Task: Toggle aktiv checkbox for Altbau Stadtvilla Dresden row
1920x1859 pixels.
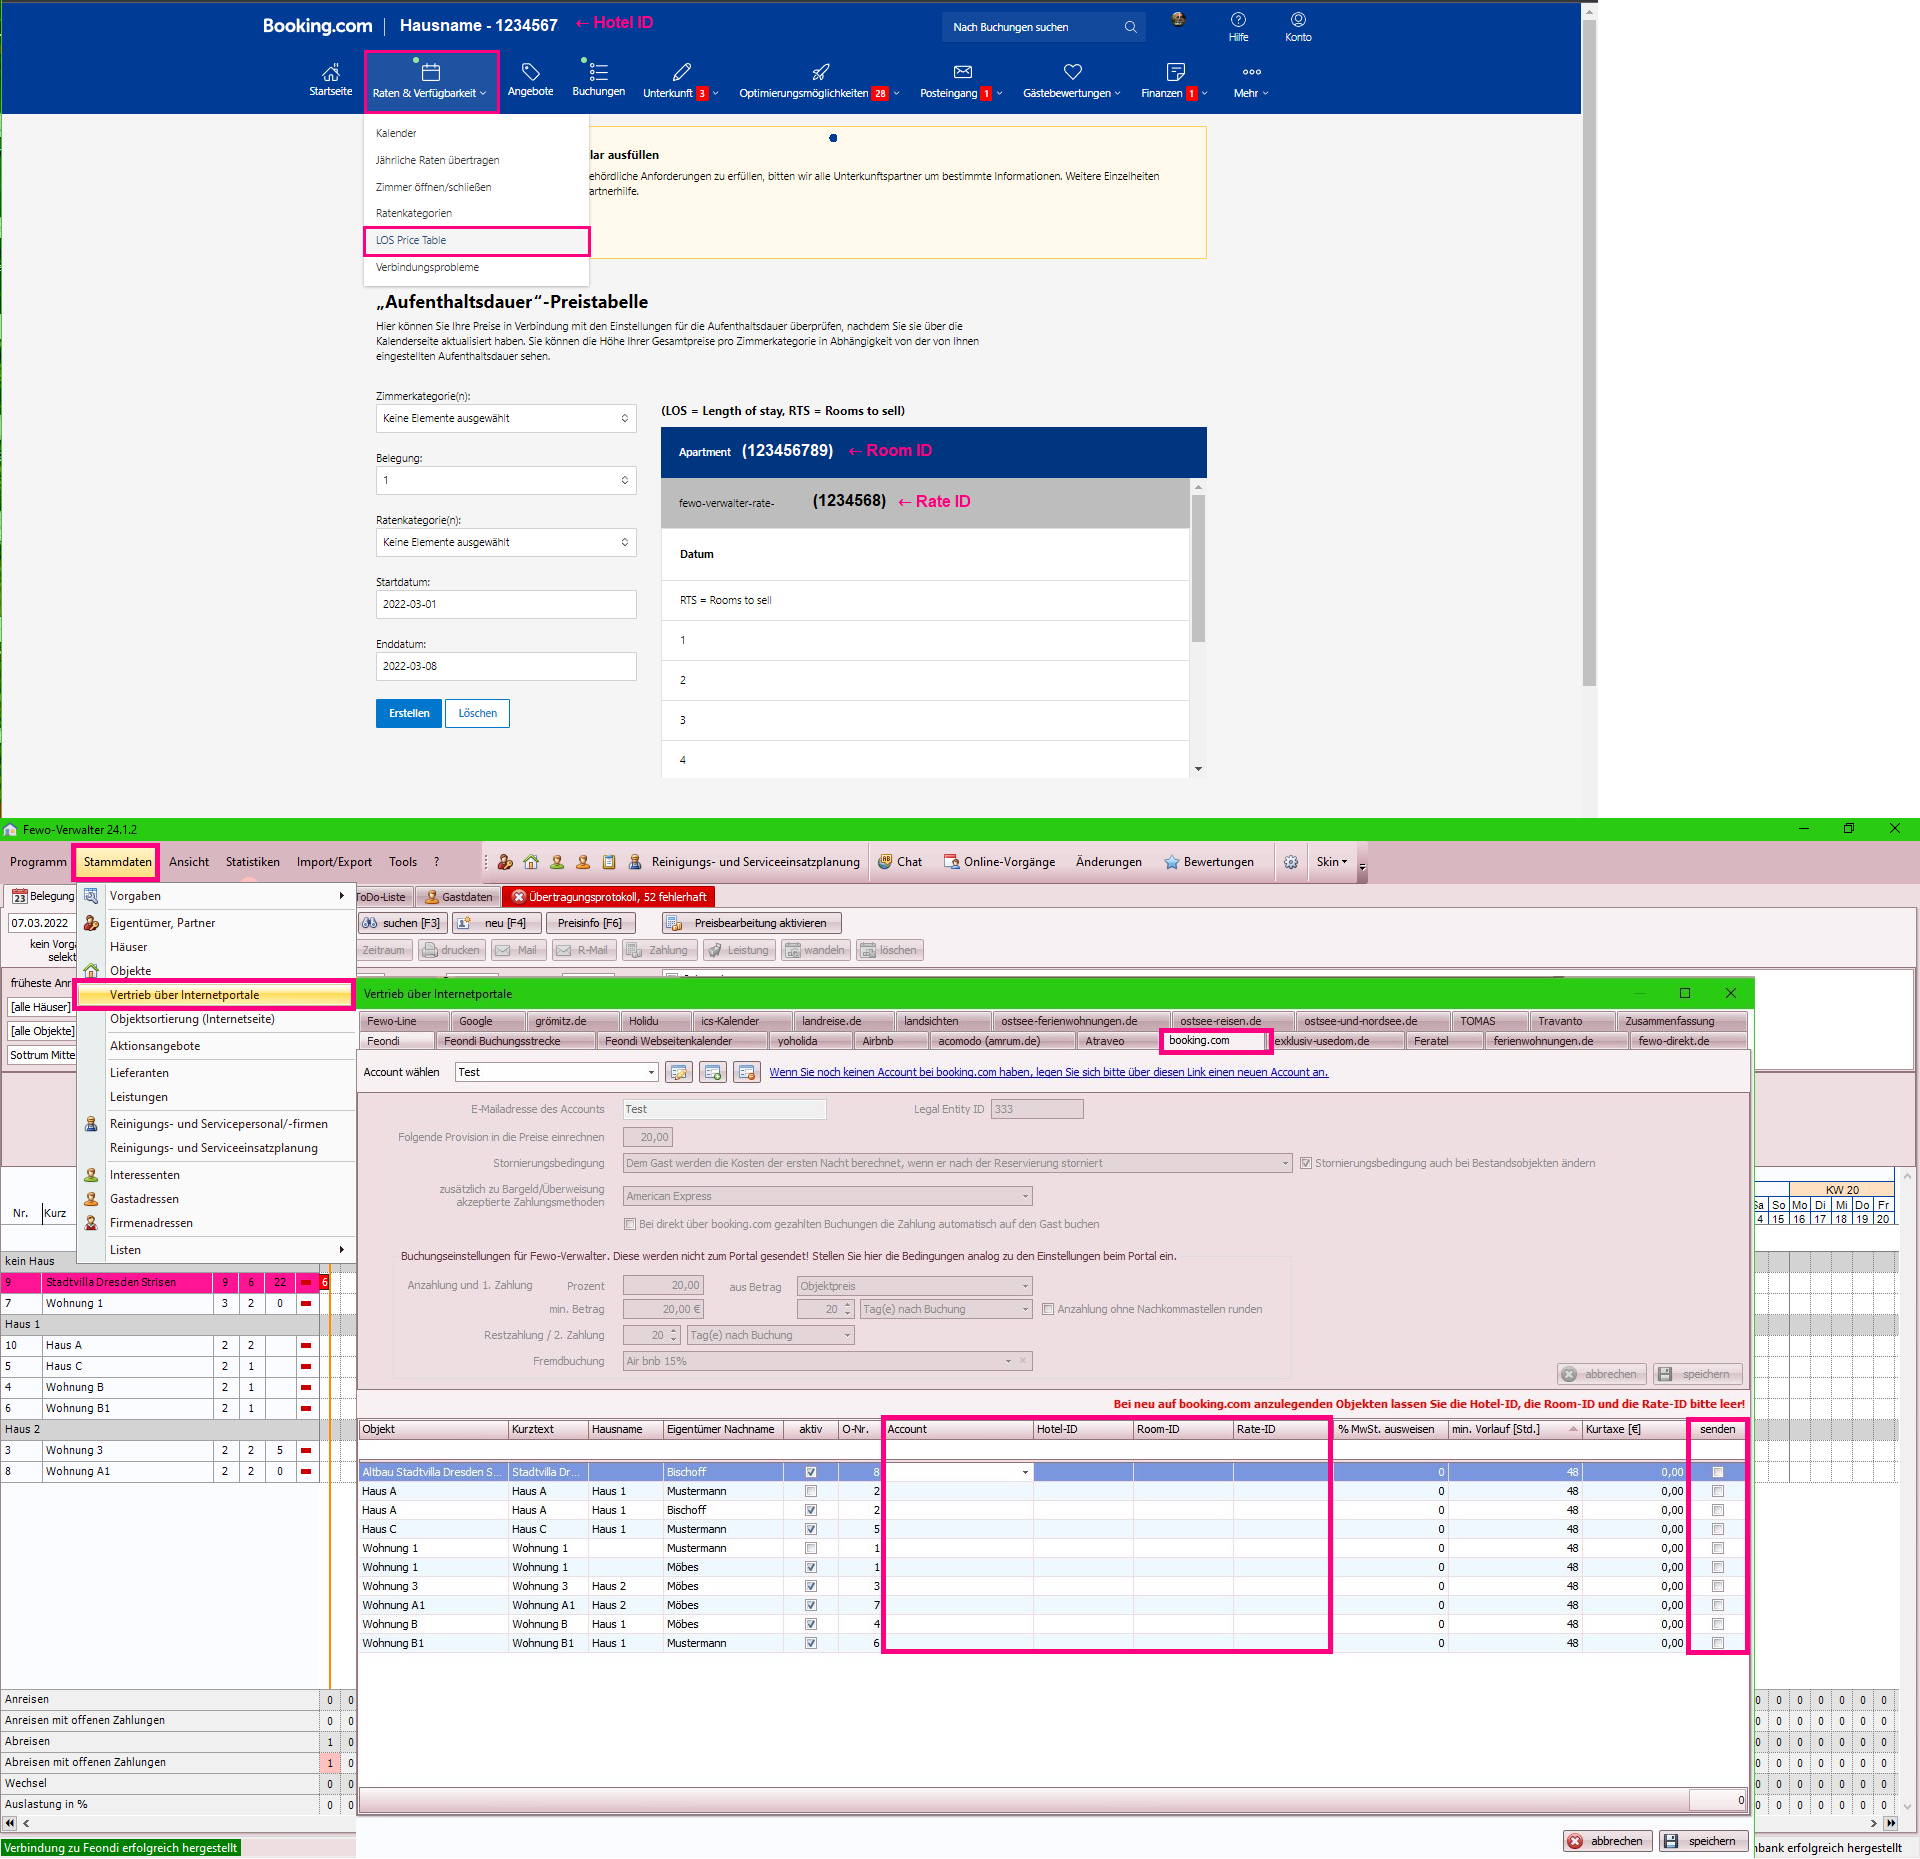Action: tap(811, 1472)
